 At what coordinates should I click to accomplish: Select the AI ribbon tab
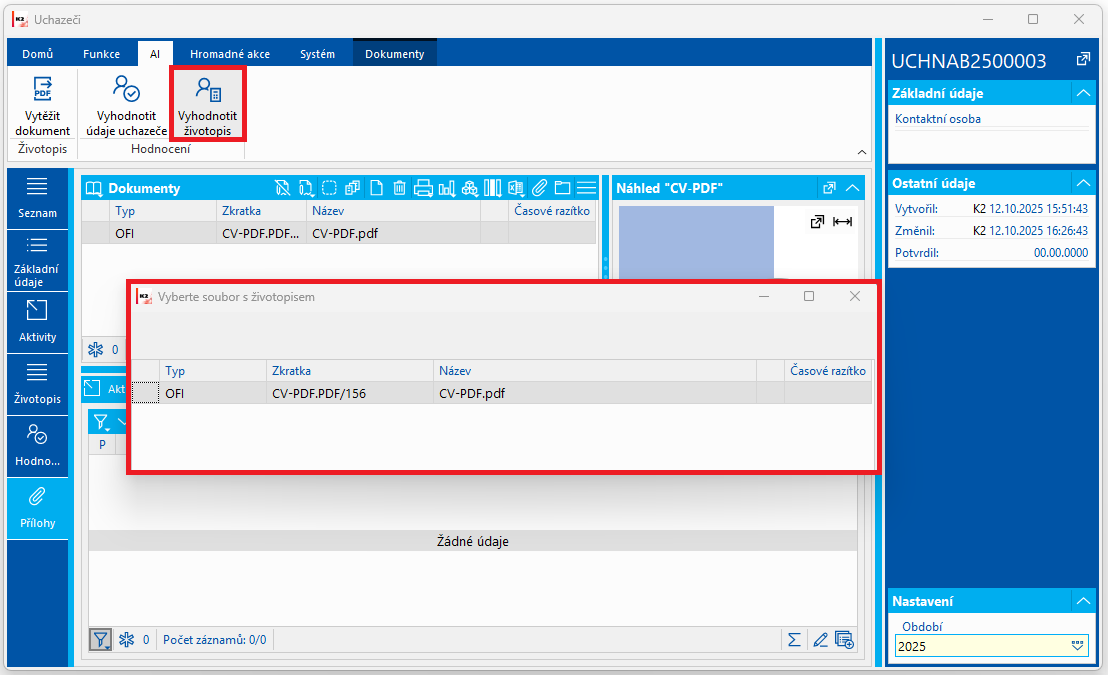point(155,54)
